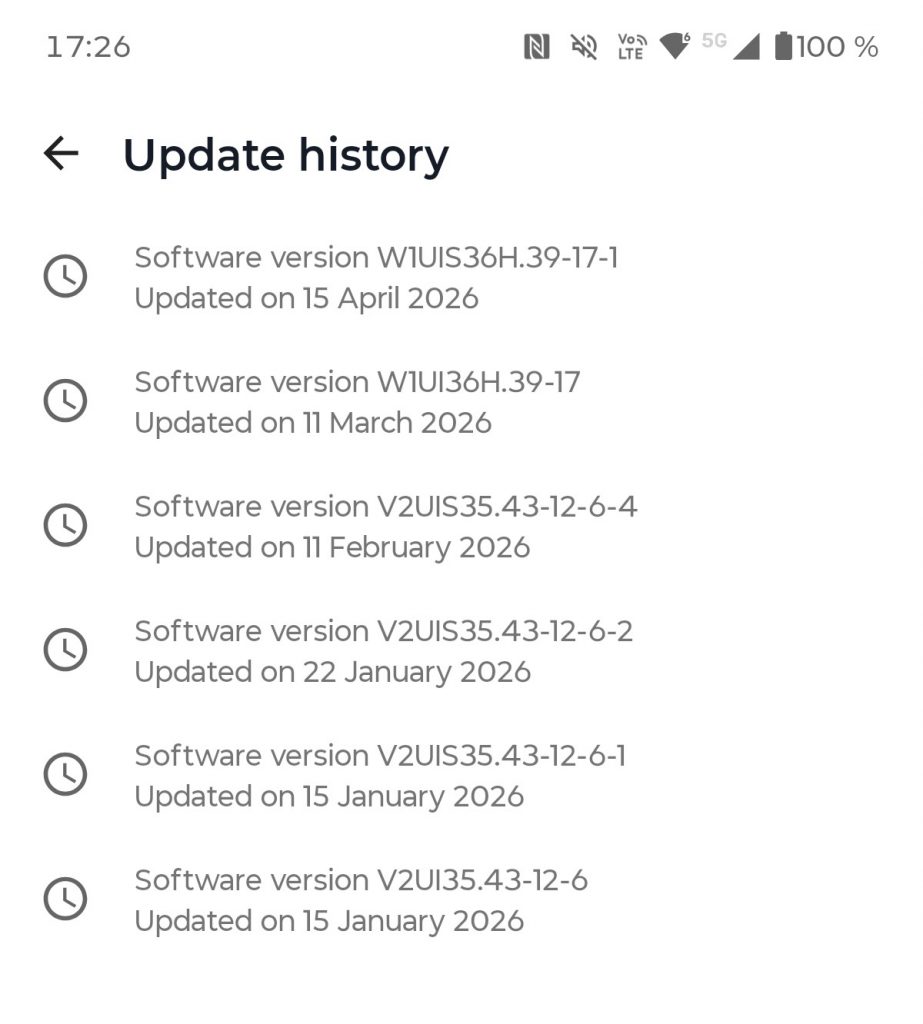Click clock icon beside W1UI36H.39-17 entry

[x=66, y=401]
